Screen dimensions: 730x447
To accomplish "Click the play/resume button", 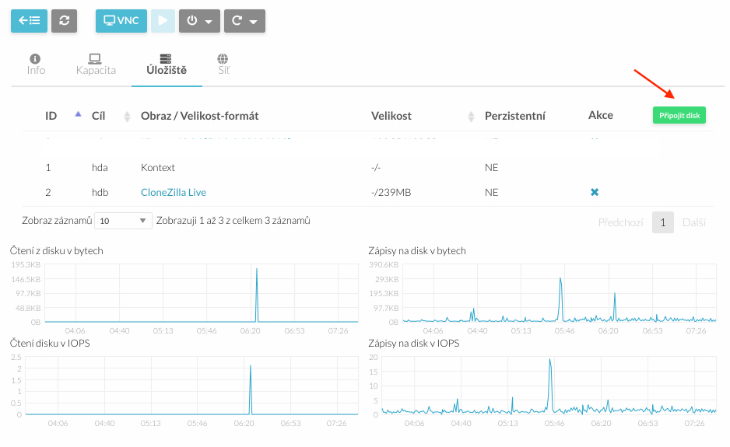I will pyautogui.click(x=164, y=20).
